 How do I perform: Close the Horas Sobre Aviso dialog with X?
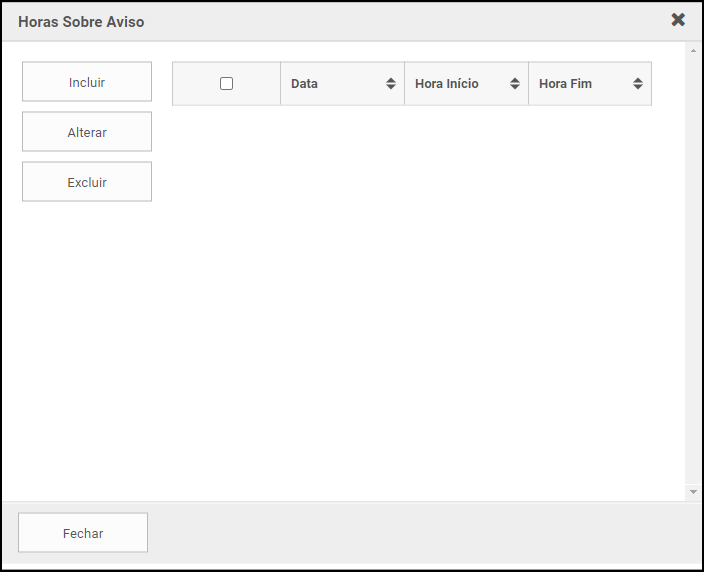(x=678, y=20)
